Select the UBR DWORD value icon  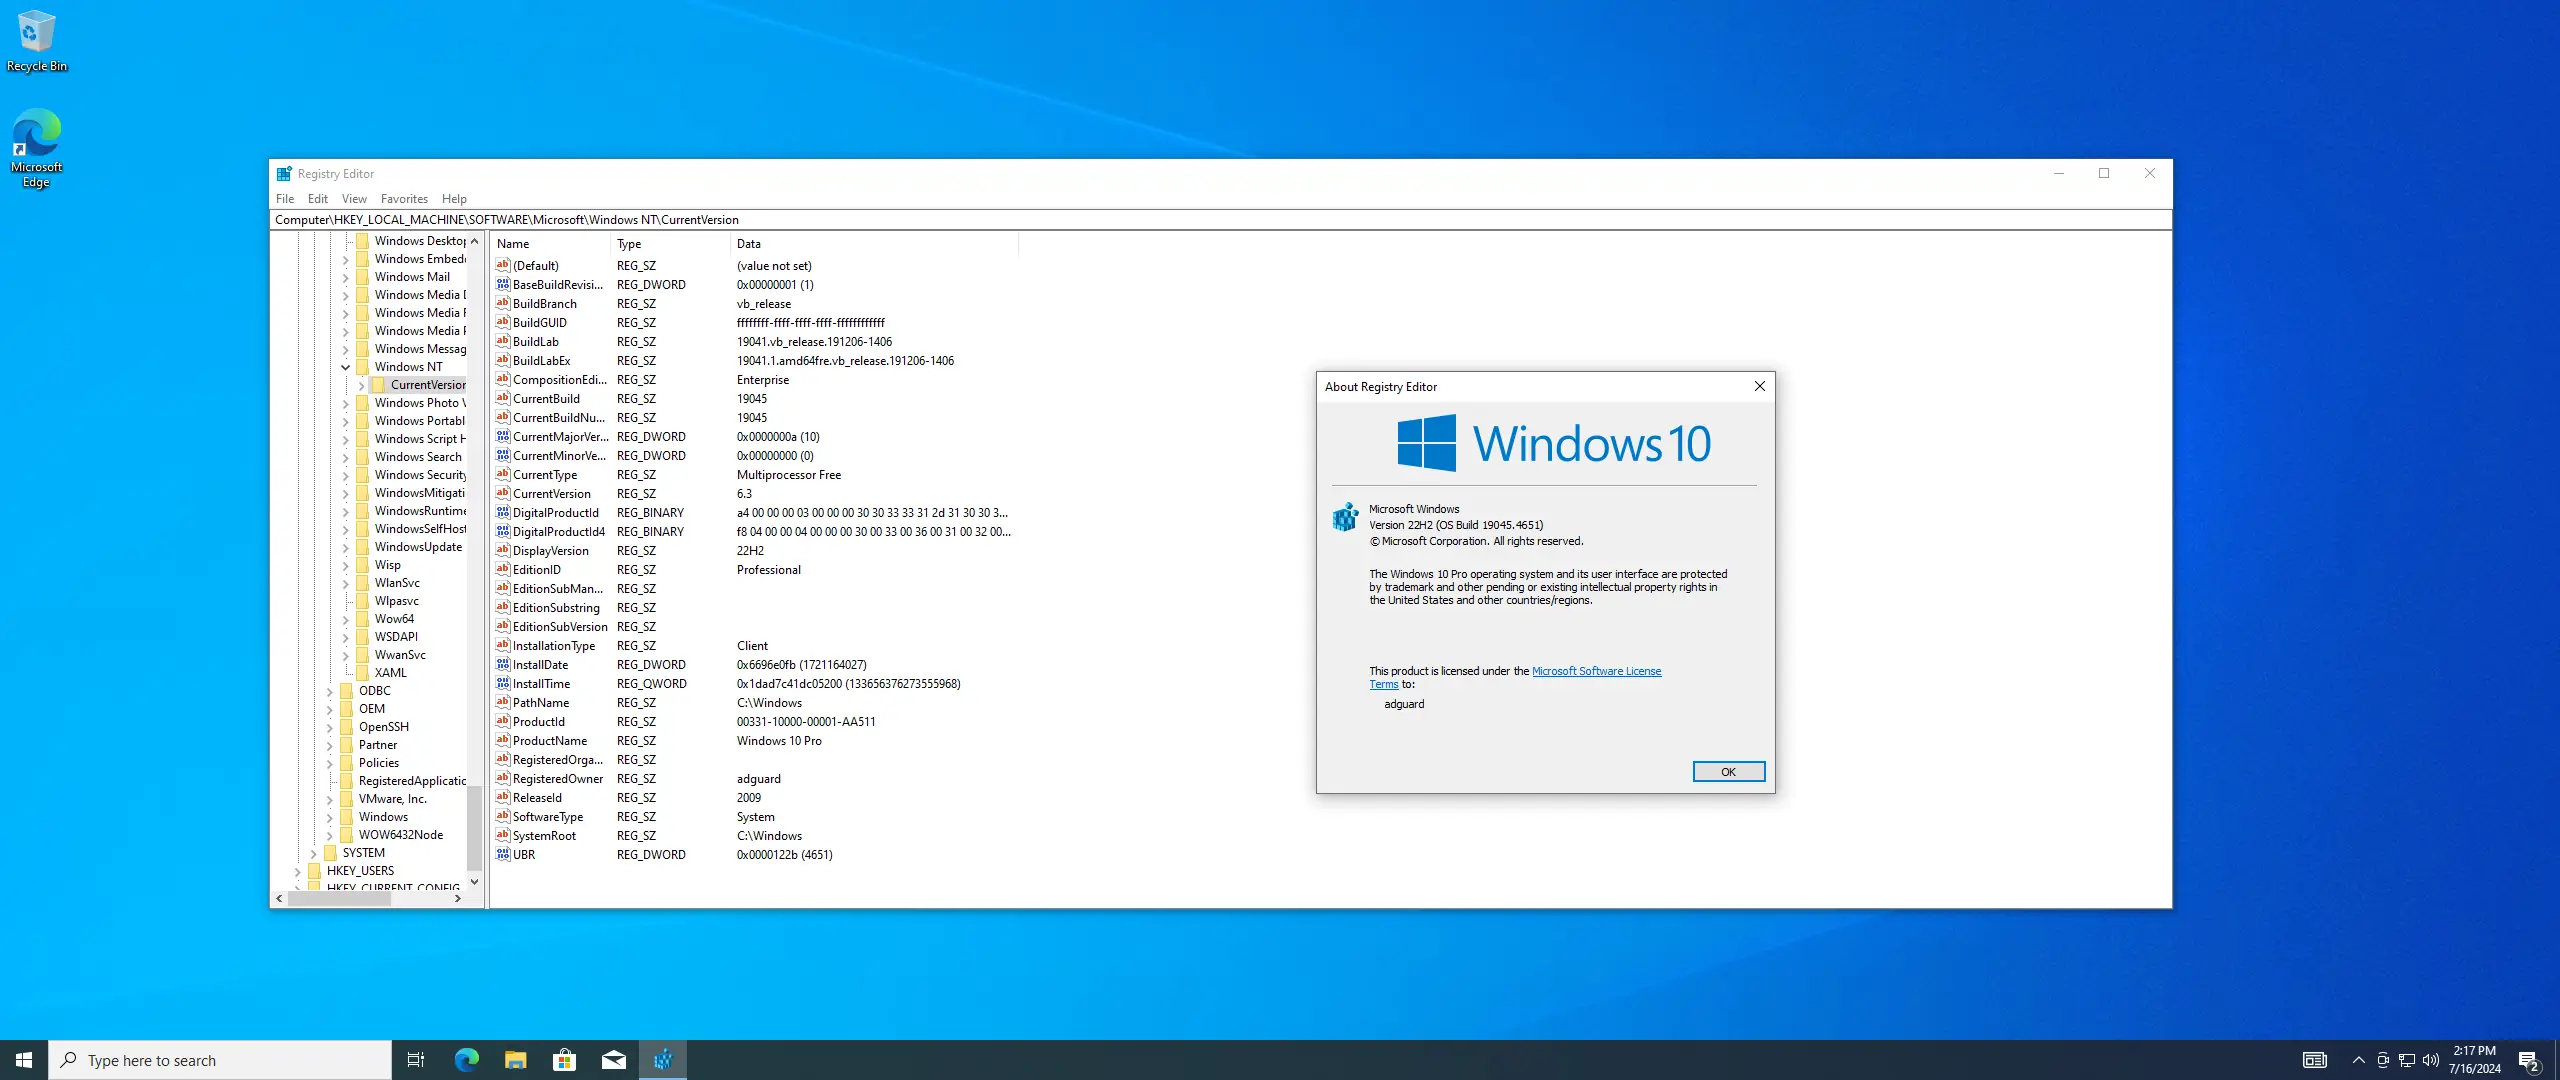pos(503,855)
